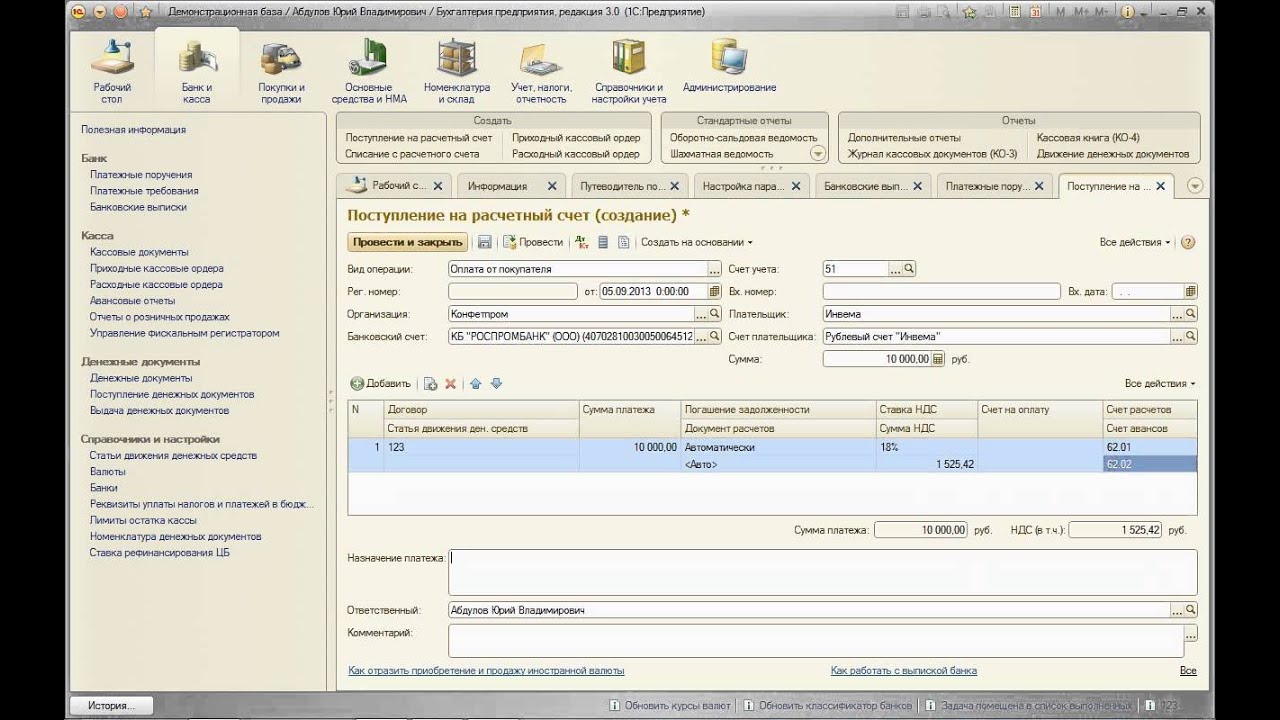Open Счет плательщика selection button

(1177, 337)
